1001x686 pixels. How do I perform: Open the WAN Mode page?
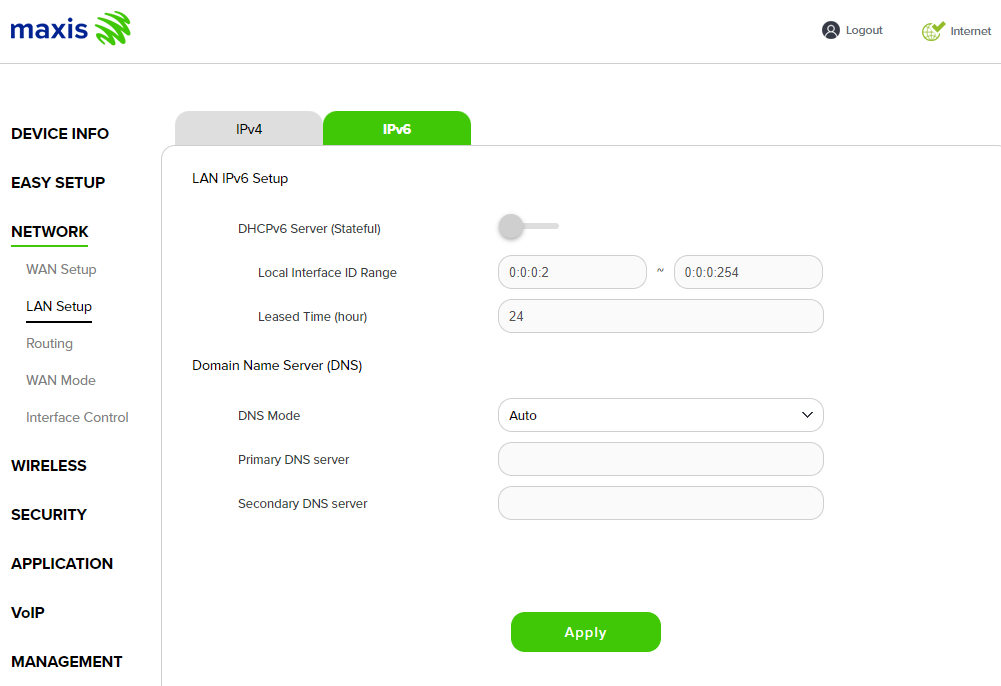click(x=61, y=380)
